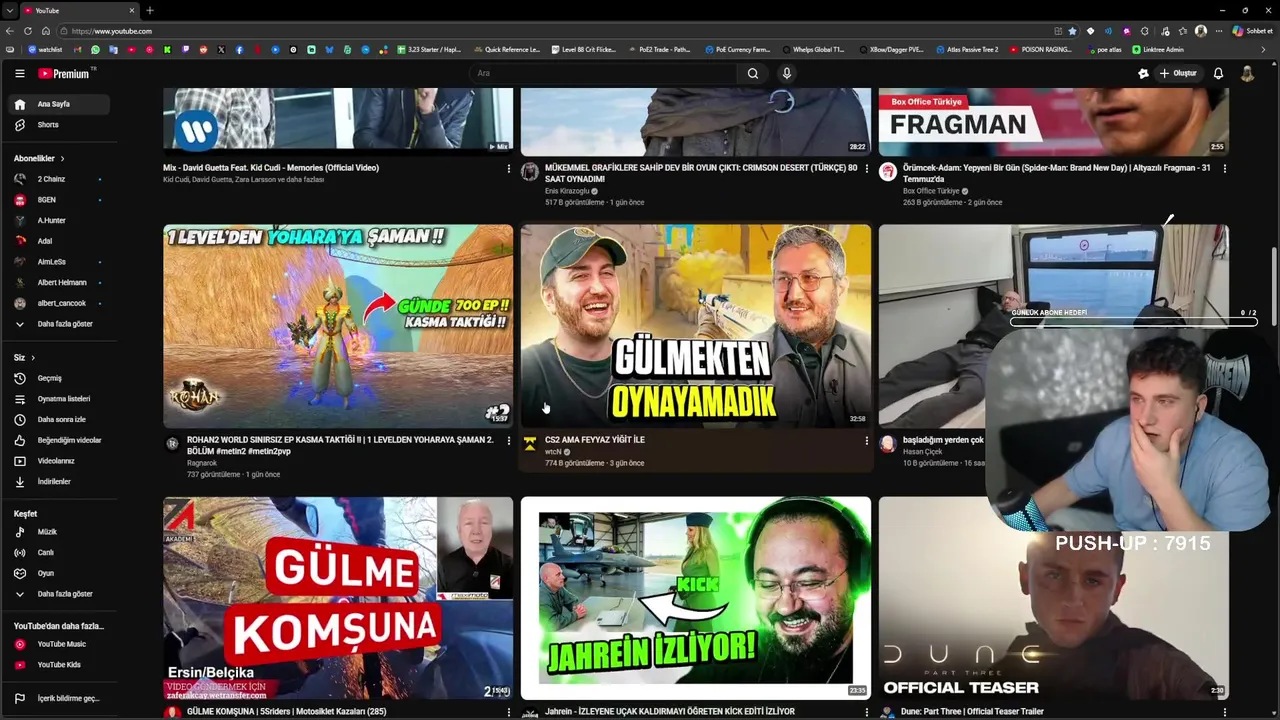1280x720 pixels.
Task: Open Enis Kirazoglu channel name
Action: [x=567, y=191]
